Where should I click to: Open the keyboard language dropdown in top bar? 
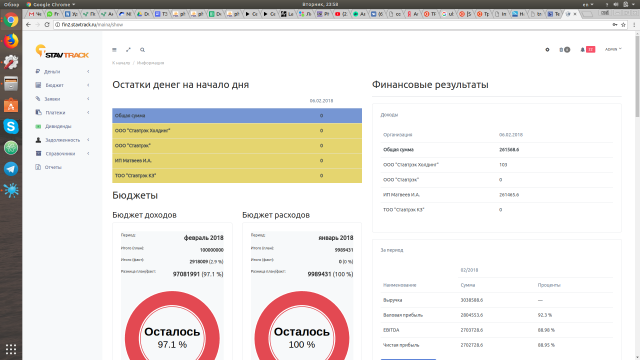pos(588,4)
